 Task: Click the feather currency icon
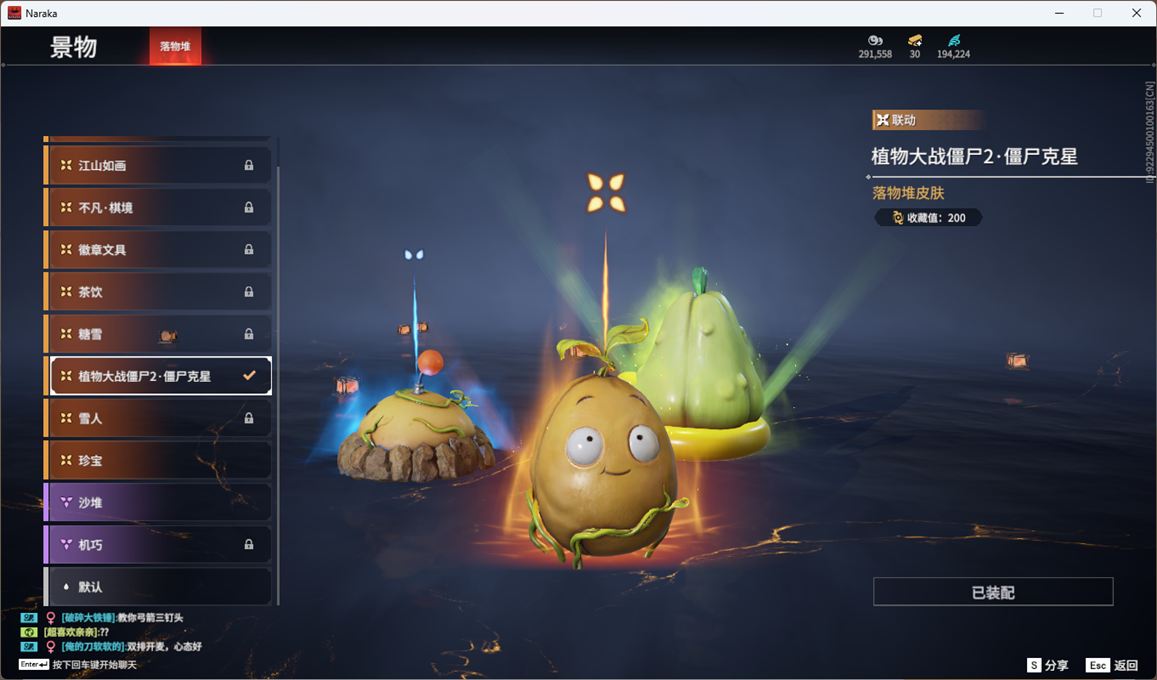coord(953,41)
